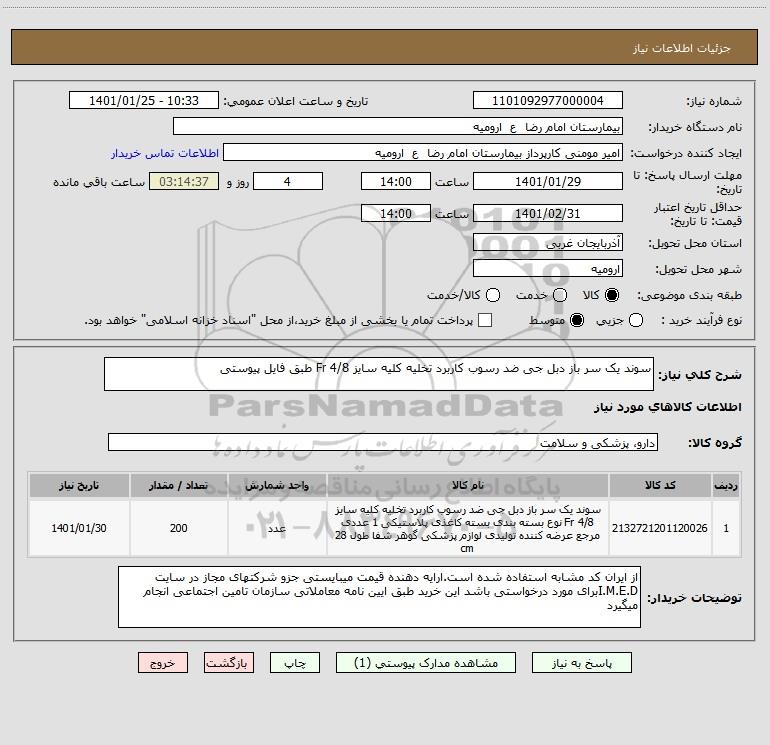Image resolution: width=770 pixels, height=745 pixels.
Task: Choose the متوسط purchase type radio
Action: [x=577, y=320]
